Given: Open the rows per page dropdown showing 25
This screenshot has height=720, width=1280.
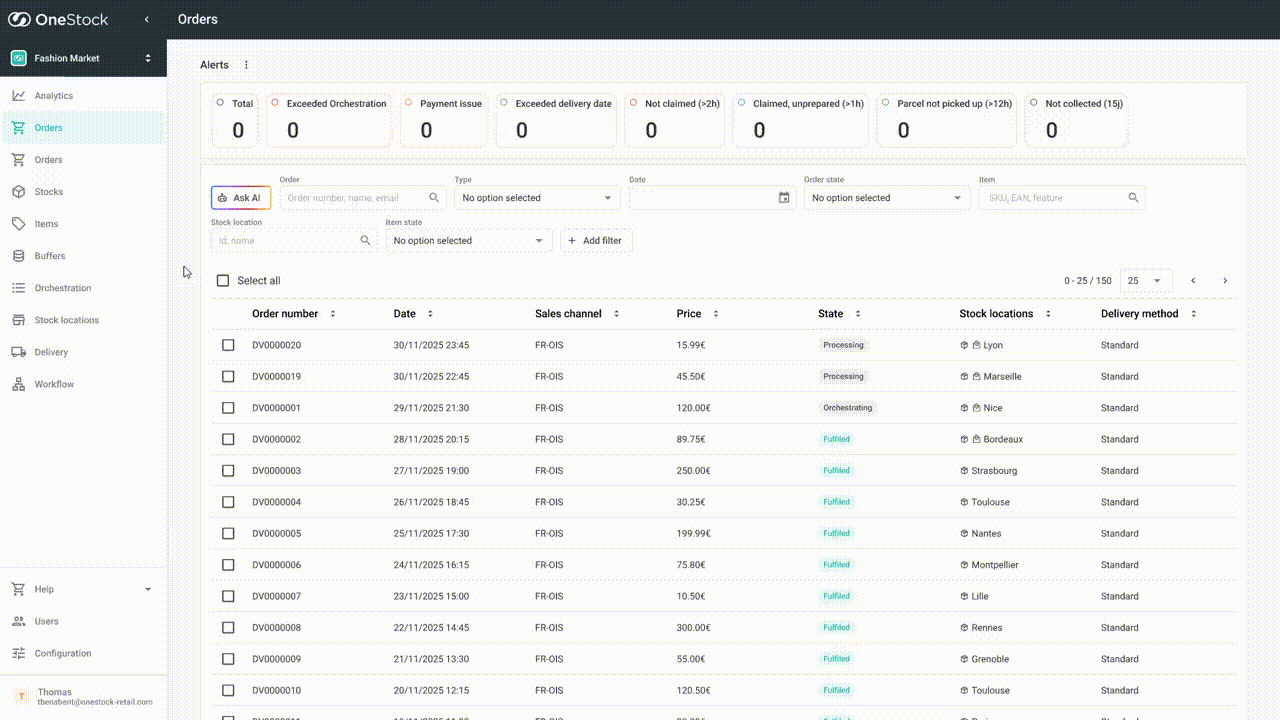Looking at the screenshot, I should (1145, 280).
